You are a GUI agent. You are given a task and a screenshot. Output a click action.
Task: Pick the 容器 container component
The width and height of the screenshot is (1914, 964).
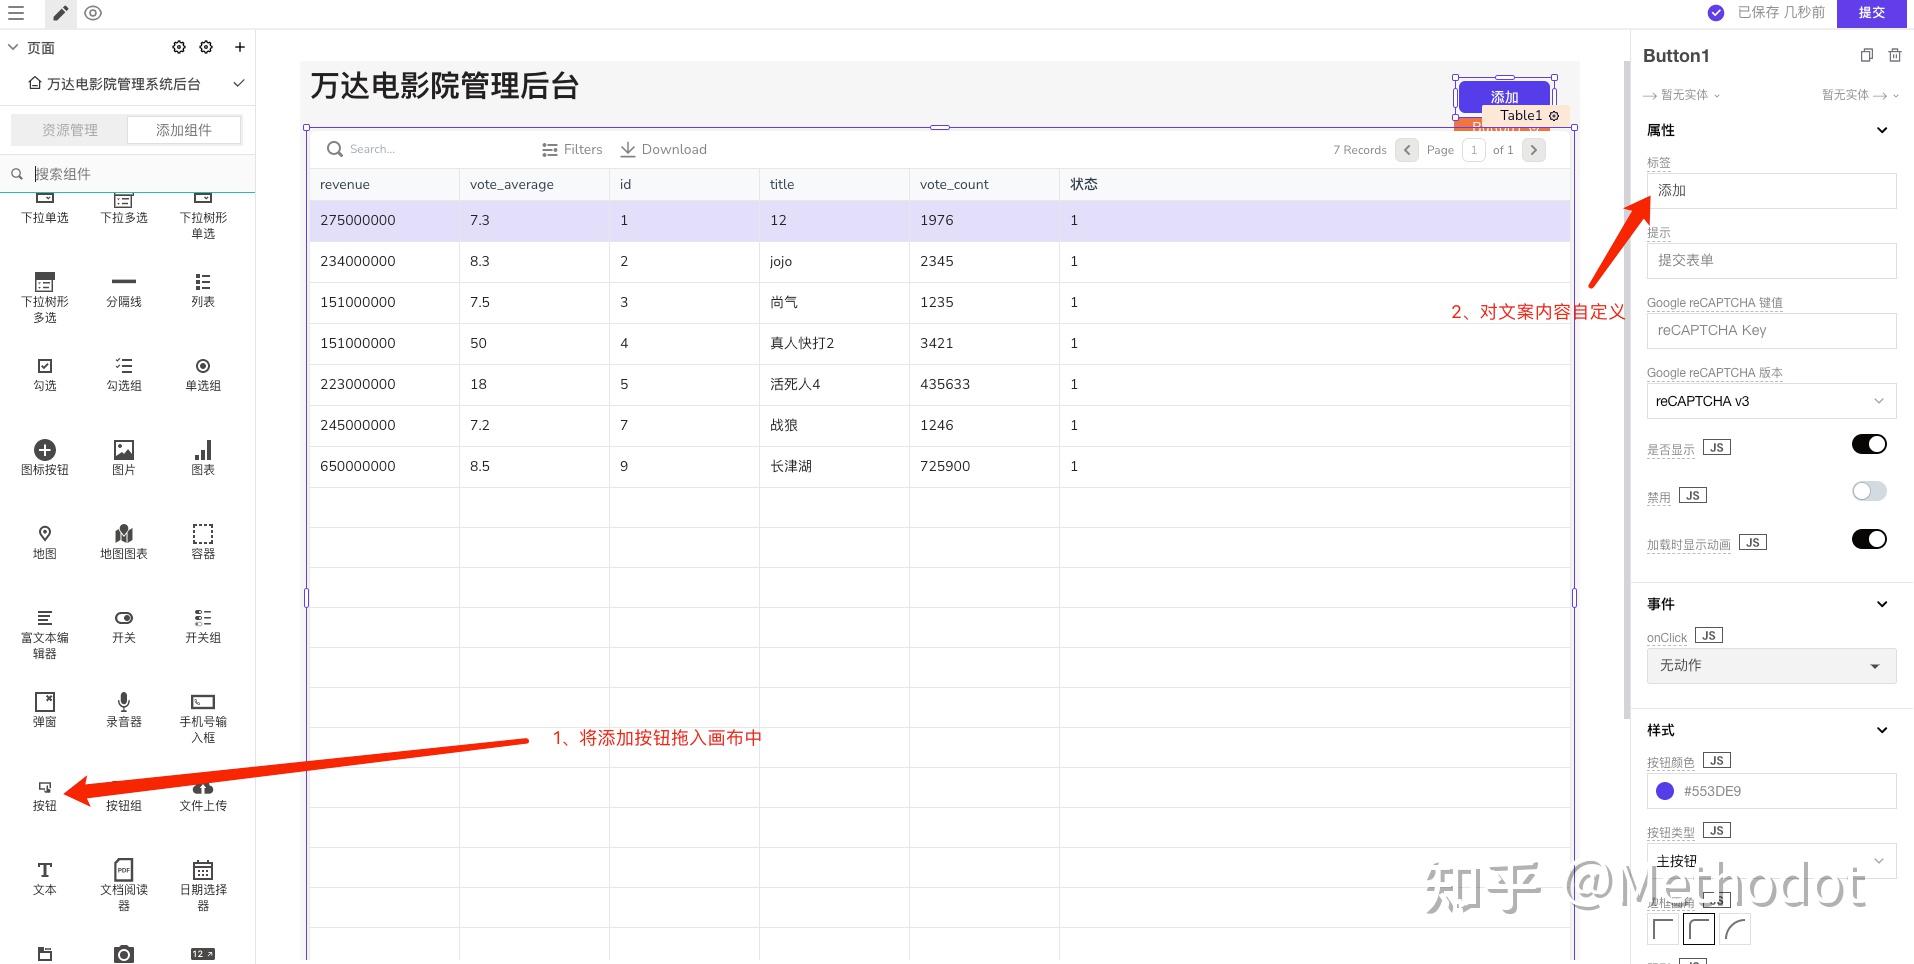tap(203, 542)
